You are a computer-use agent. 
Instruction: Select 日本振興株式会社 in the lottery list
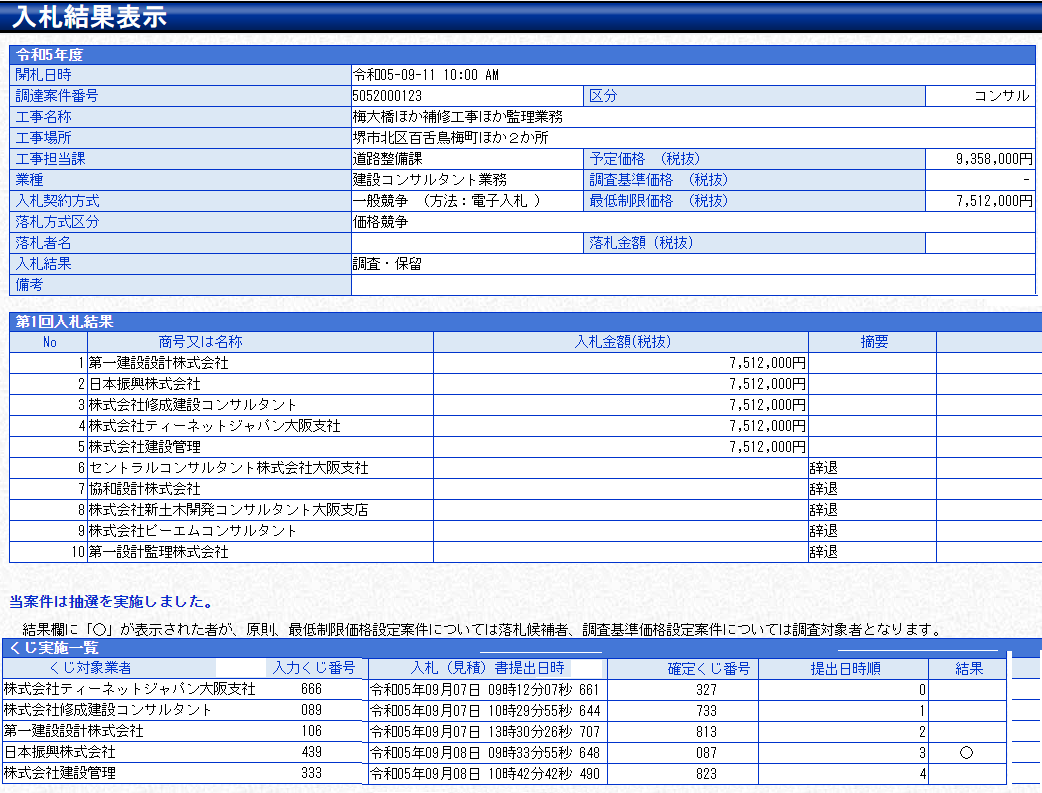click(x=60, y=752)
